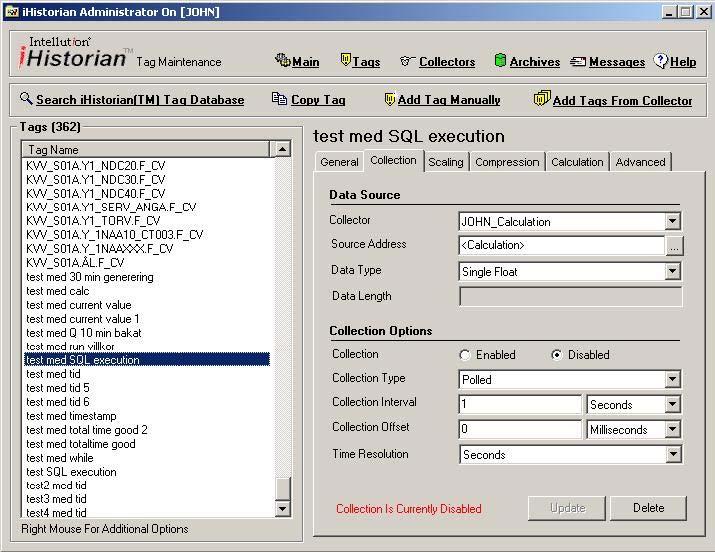Click the Update button
This screenshot has width=715, height=552.
(x=567, y=508)
